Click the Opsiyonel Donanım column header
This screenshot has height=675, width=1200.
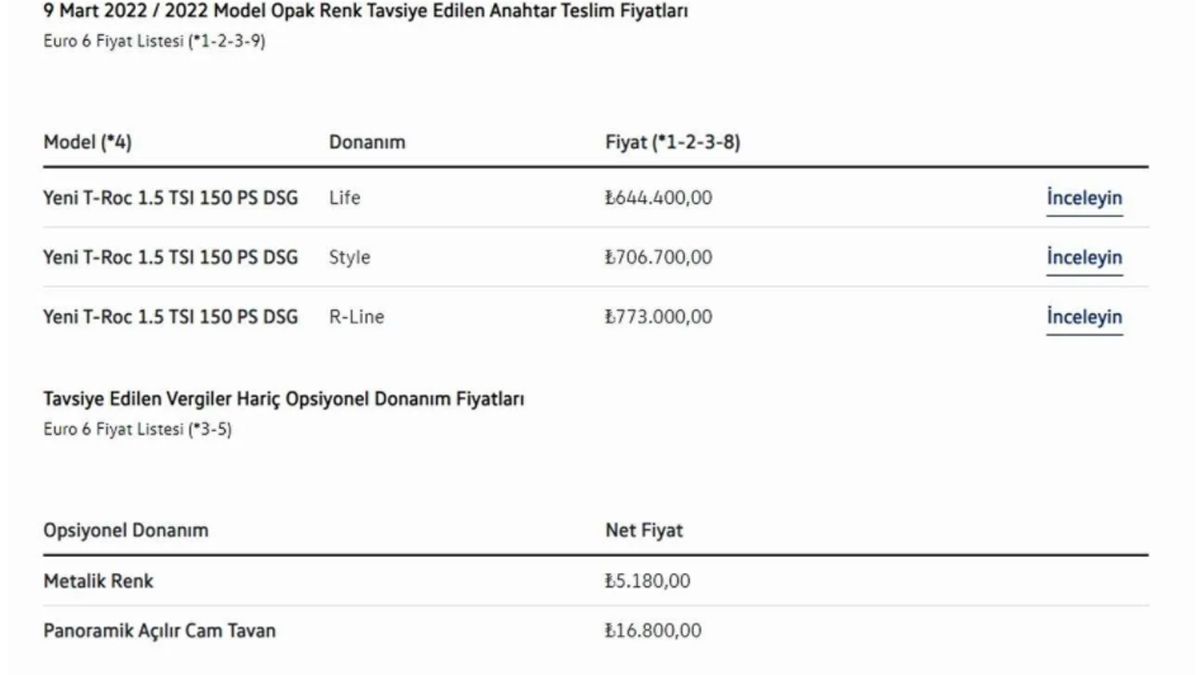[126, 531]
